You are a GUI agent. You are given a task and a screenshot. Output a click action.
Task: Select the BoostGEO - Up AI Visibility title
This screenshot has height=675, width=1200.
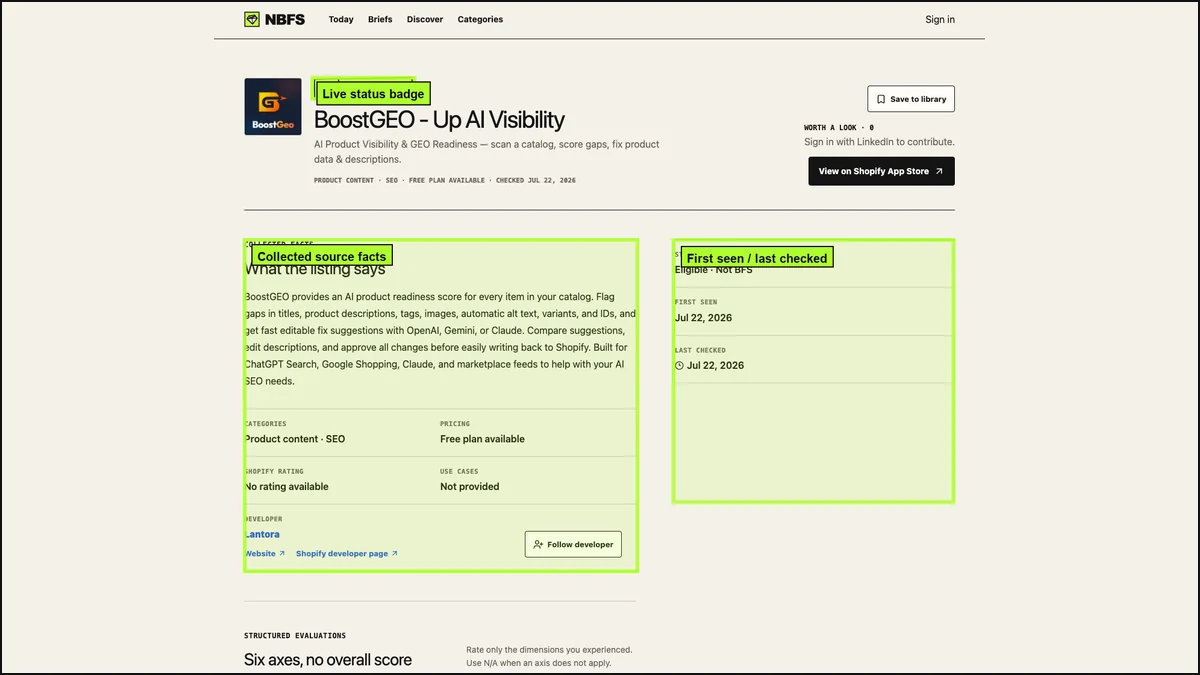click(439, 120)
